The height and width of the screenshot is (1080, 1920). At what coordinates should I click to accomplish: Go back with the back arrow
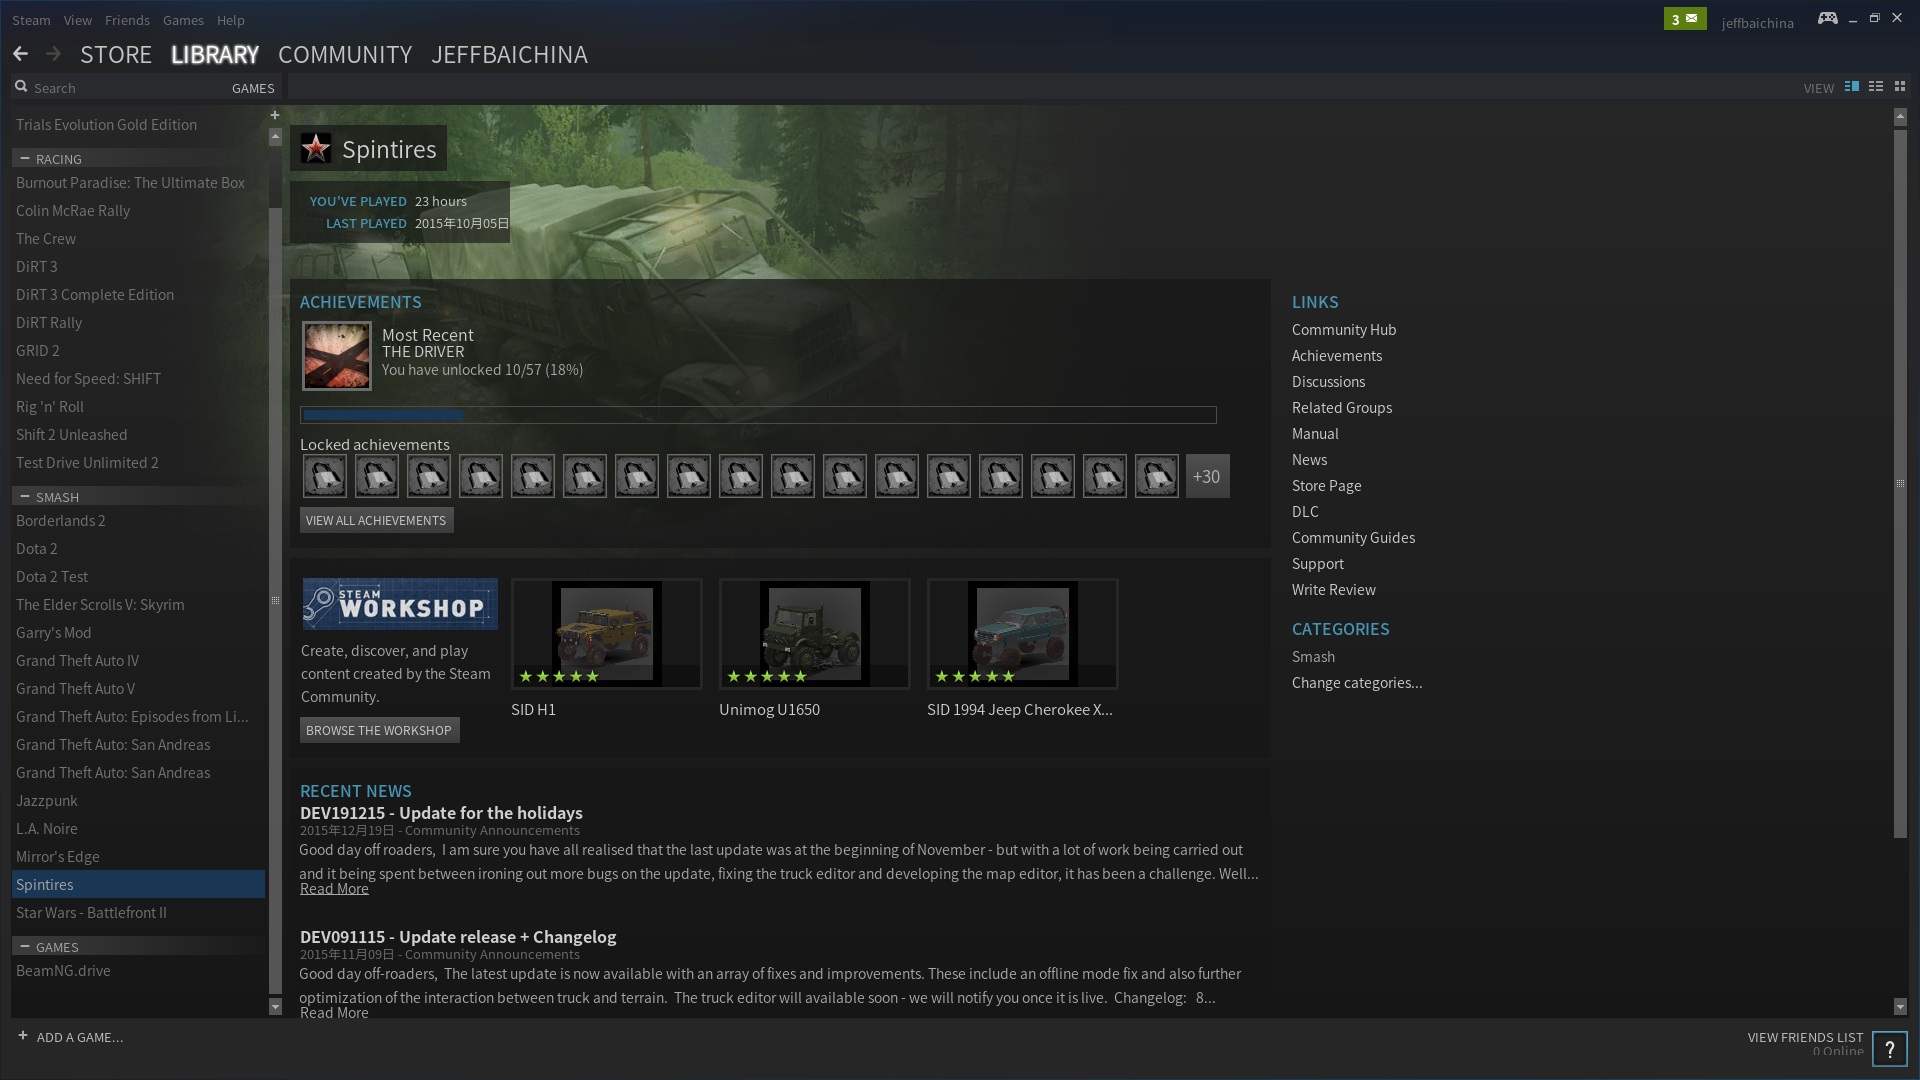[20, 54]
